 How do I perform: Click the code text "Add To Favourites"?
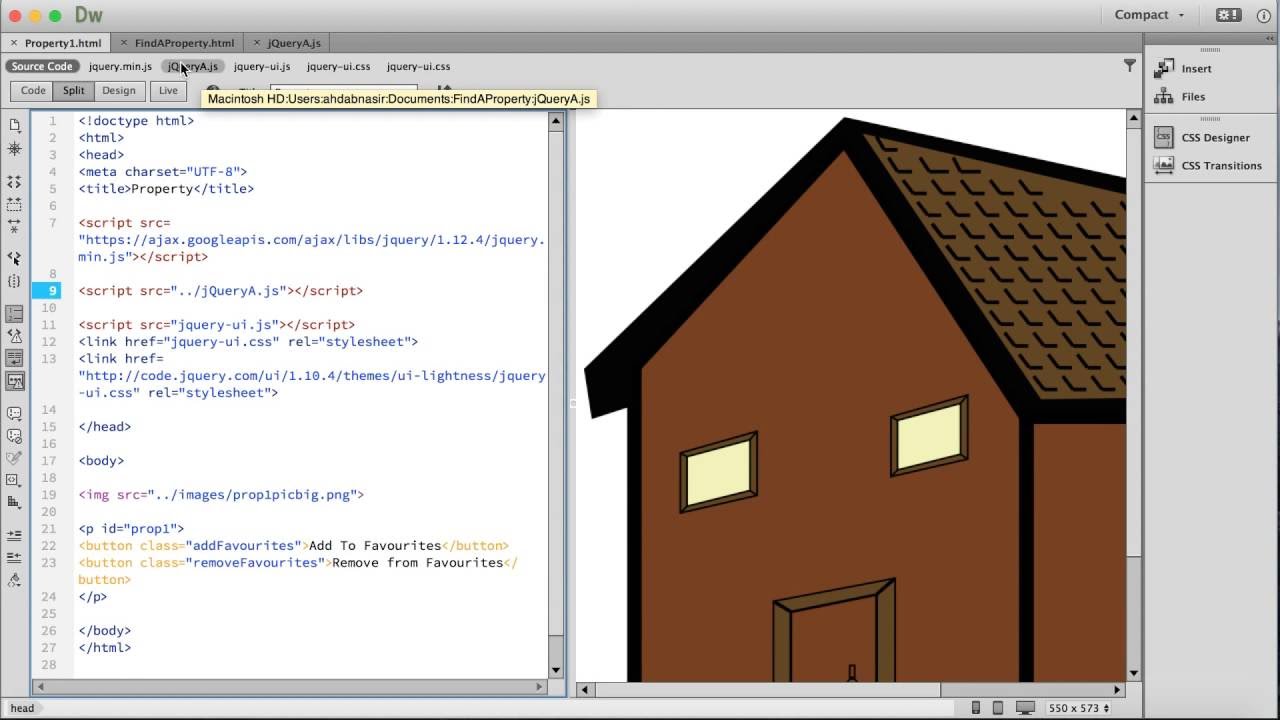click(x=375, y=546)
